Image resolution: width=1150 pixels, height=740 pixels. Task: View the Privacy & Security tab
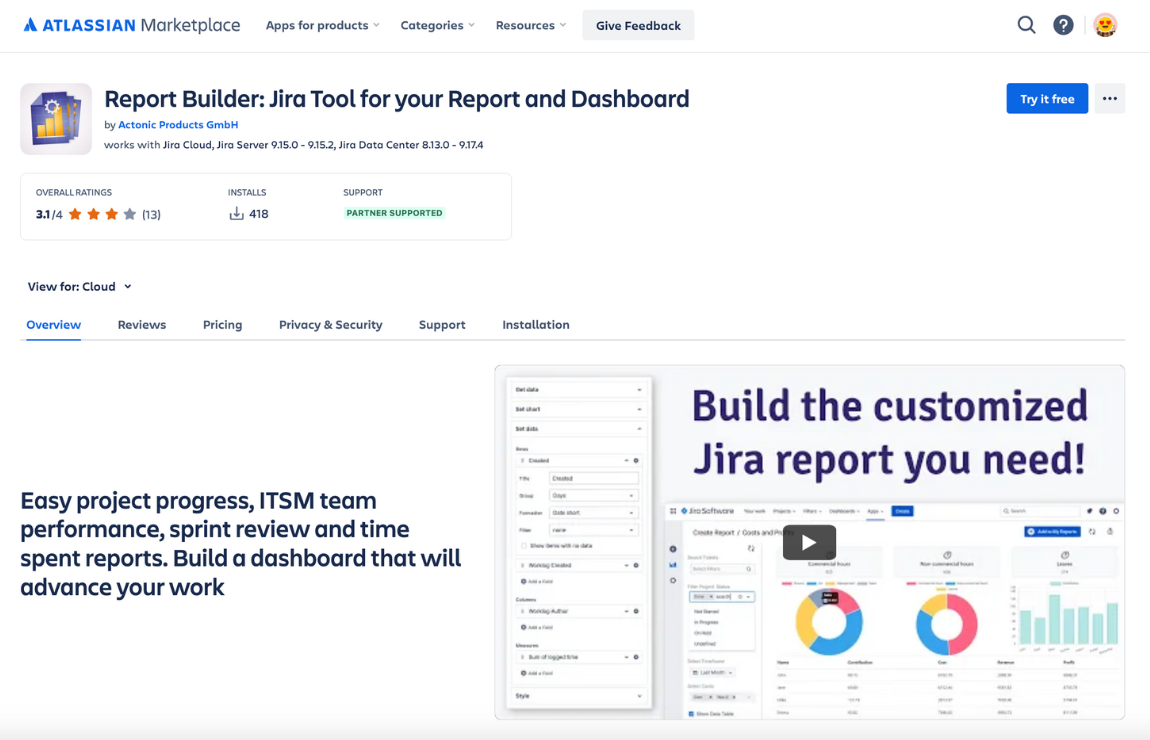pyautogui.click(x=330, y=324)
